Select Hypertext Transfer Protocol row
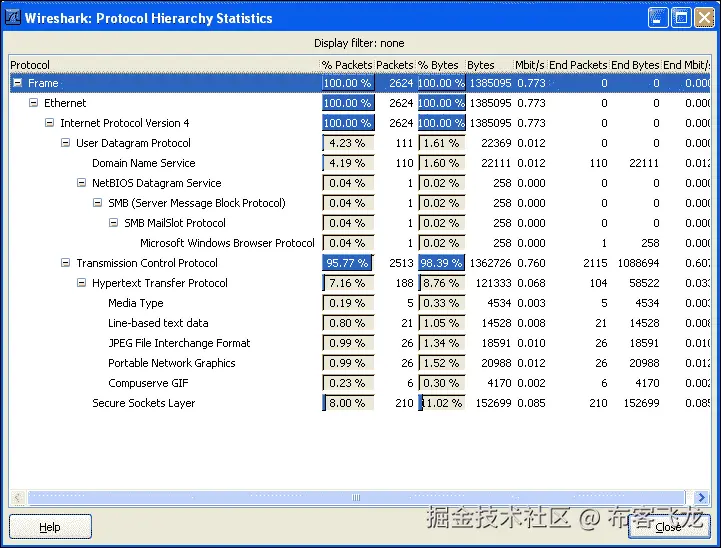Viewport: 721px width, 548px height. (x=360, y=283)
